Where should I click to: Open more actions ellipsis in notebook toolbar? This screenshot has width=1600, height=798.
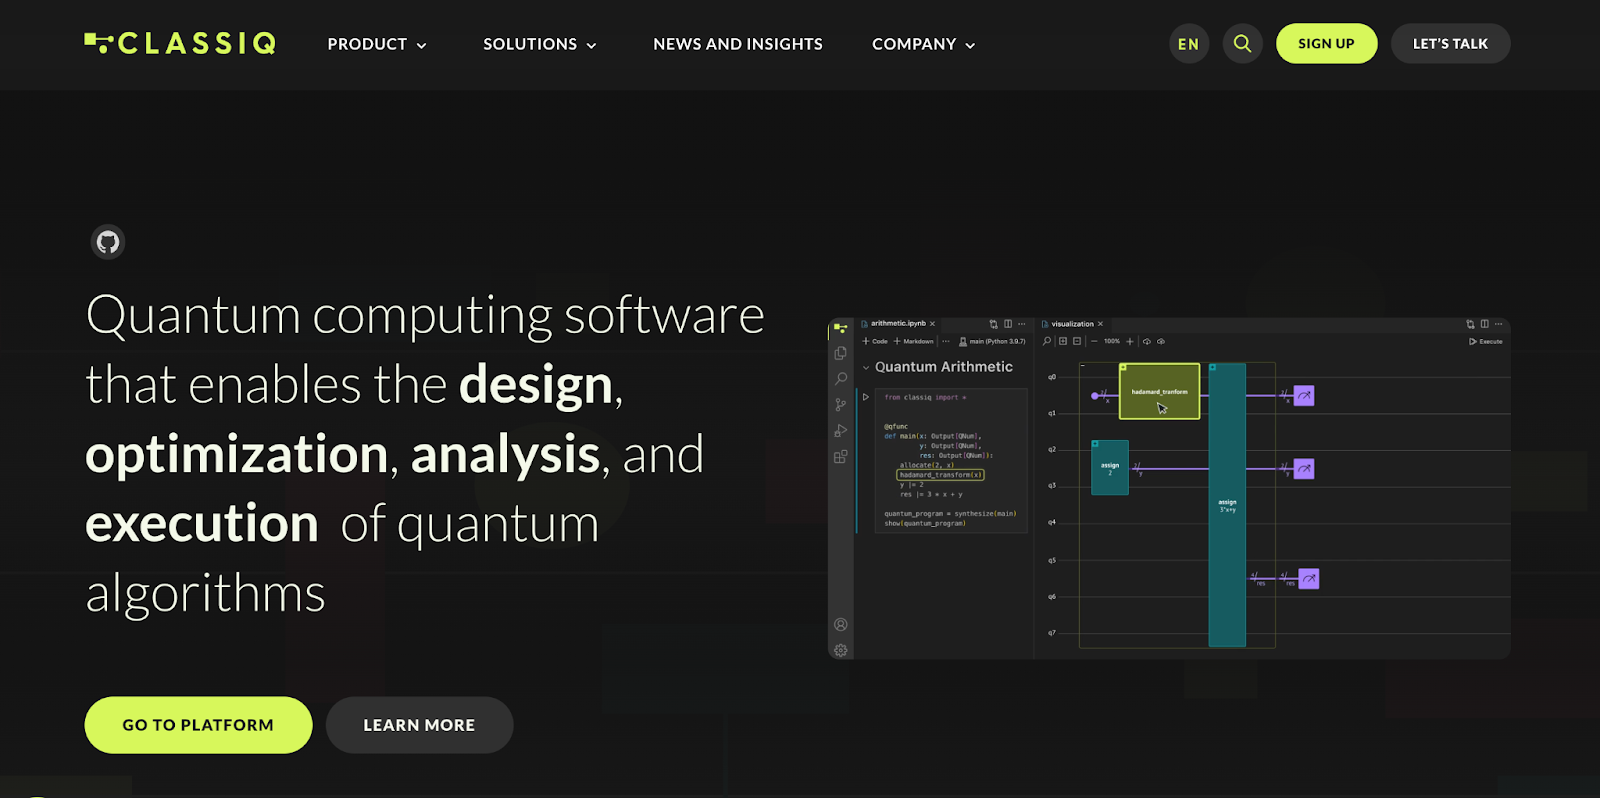point(946,341)
